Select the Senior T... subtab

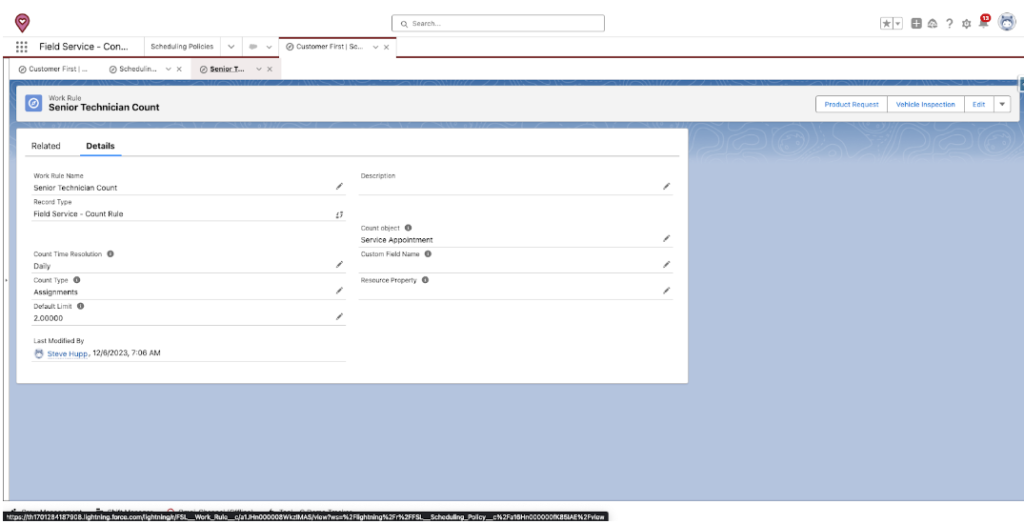point(223,69)
